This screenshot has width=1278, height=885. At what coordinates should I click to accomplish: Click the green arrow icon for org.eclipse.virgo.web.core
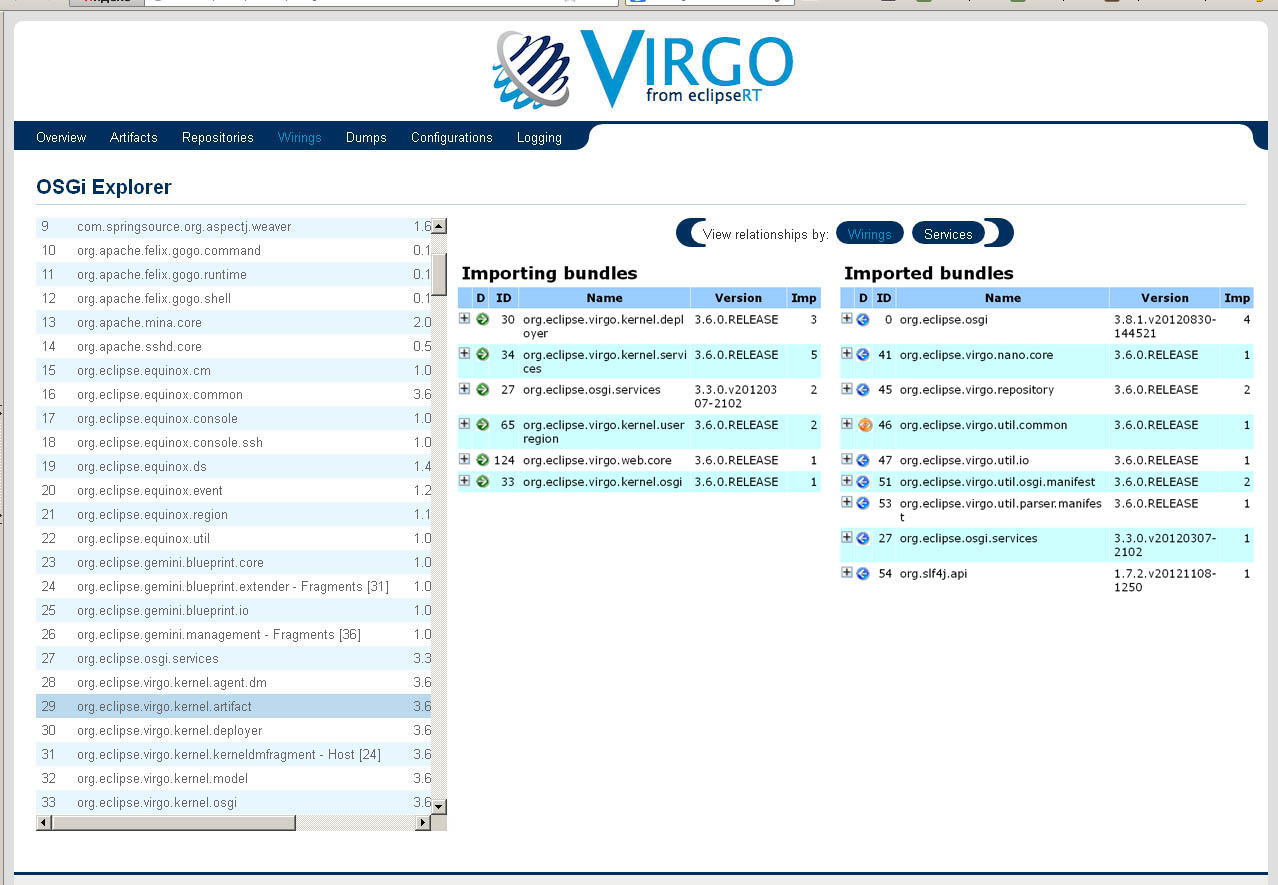[x=482, y=460]
